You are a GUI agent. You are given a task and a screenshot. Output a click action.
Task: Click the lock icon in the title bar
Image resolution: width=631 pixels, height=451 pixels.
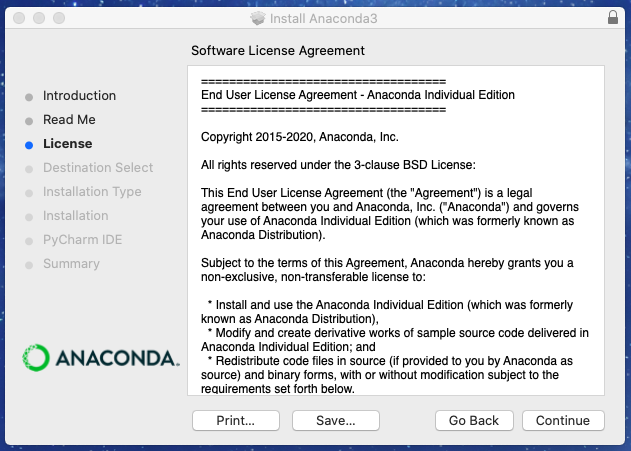(612, 18)
